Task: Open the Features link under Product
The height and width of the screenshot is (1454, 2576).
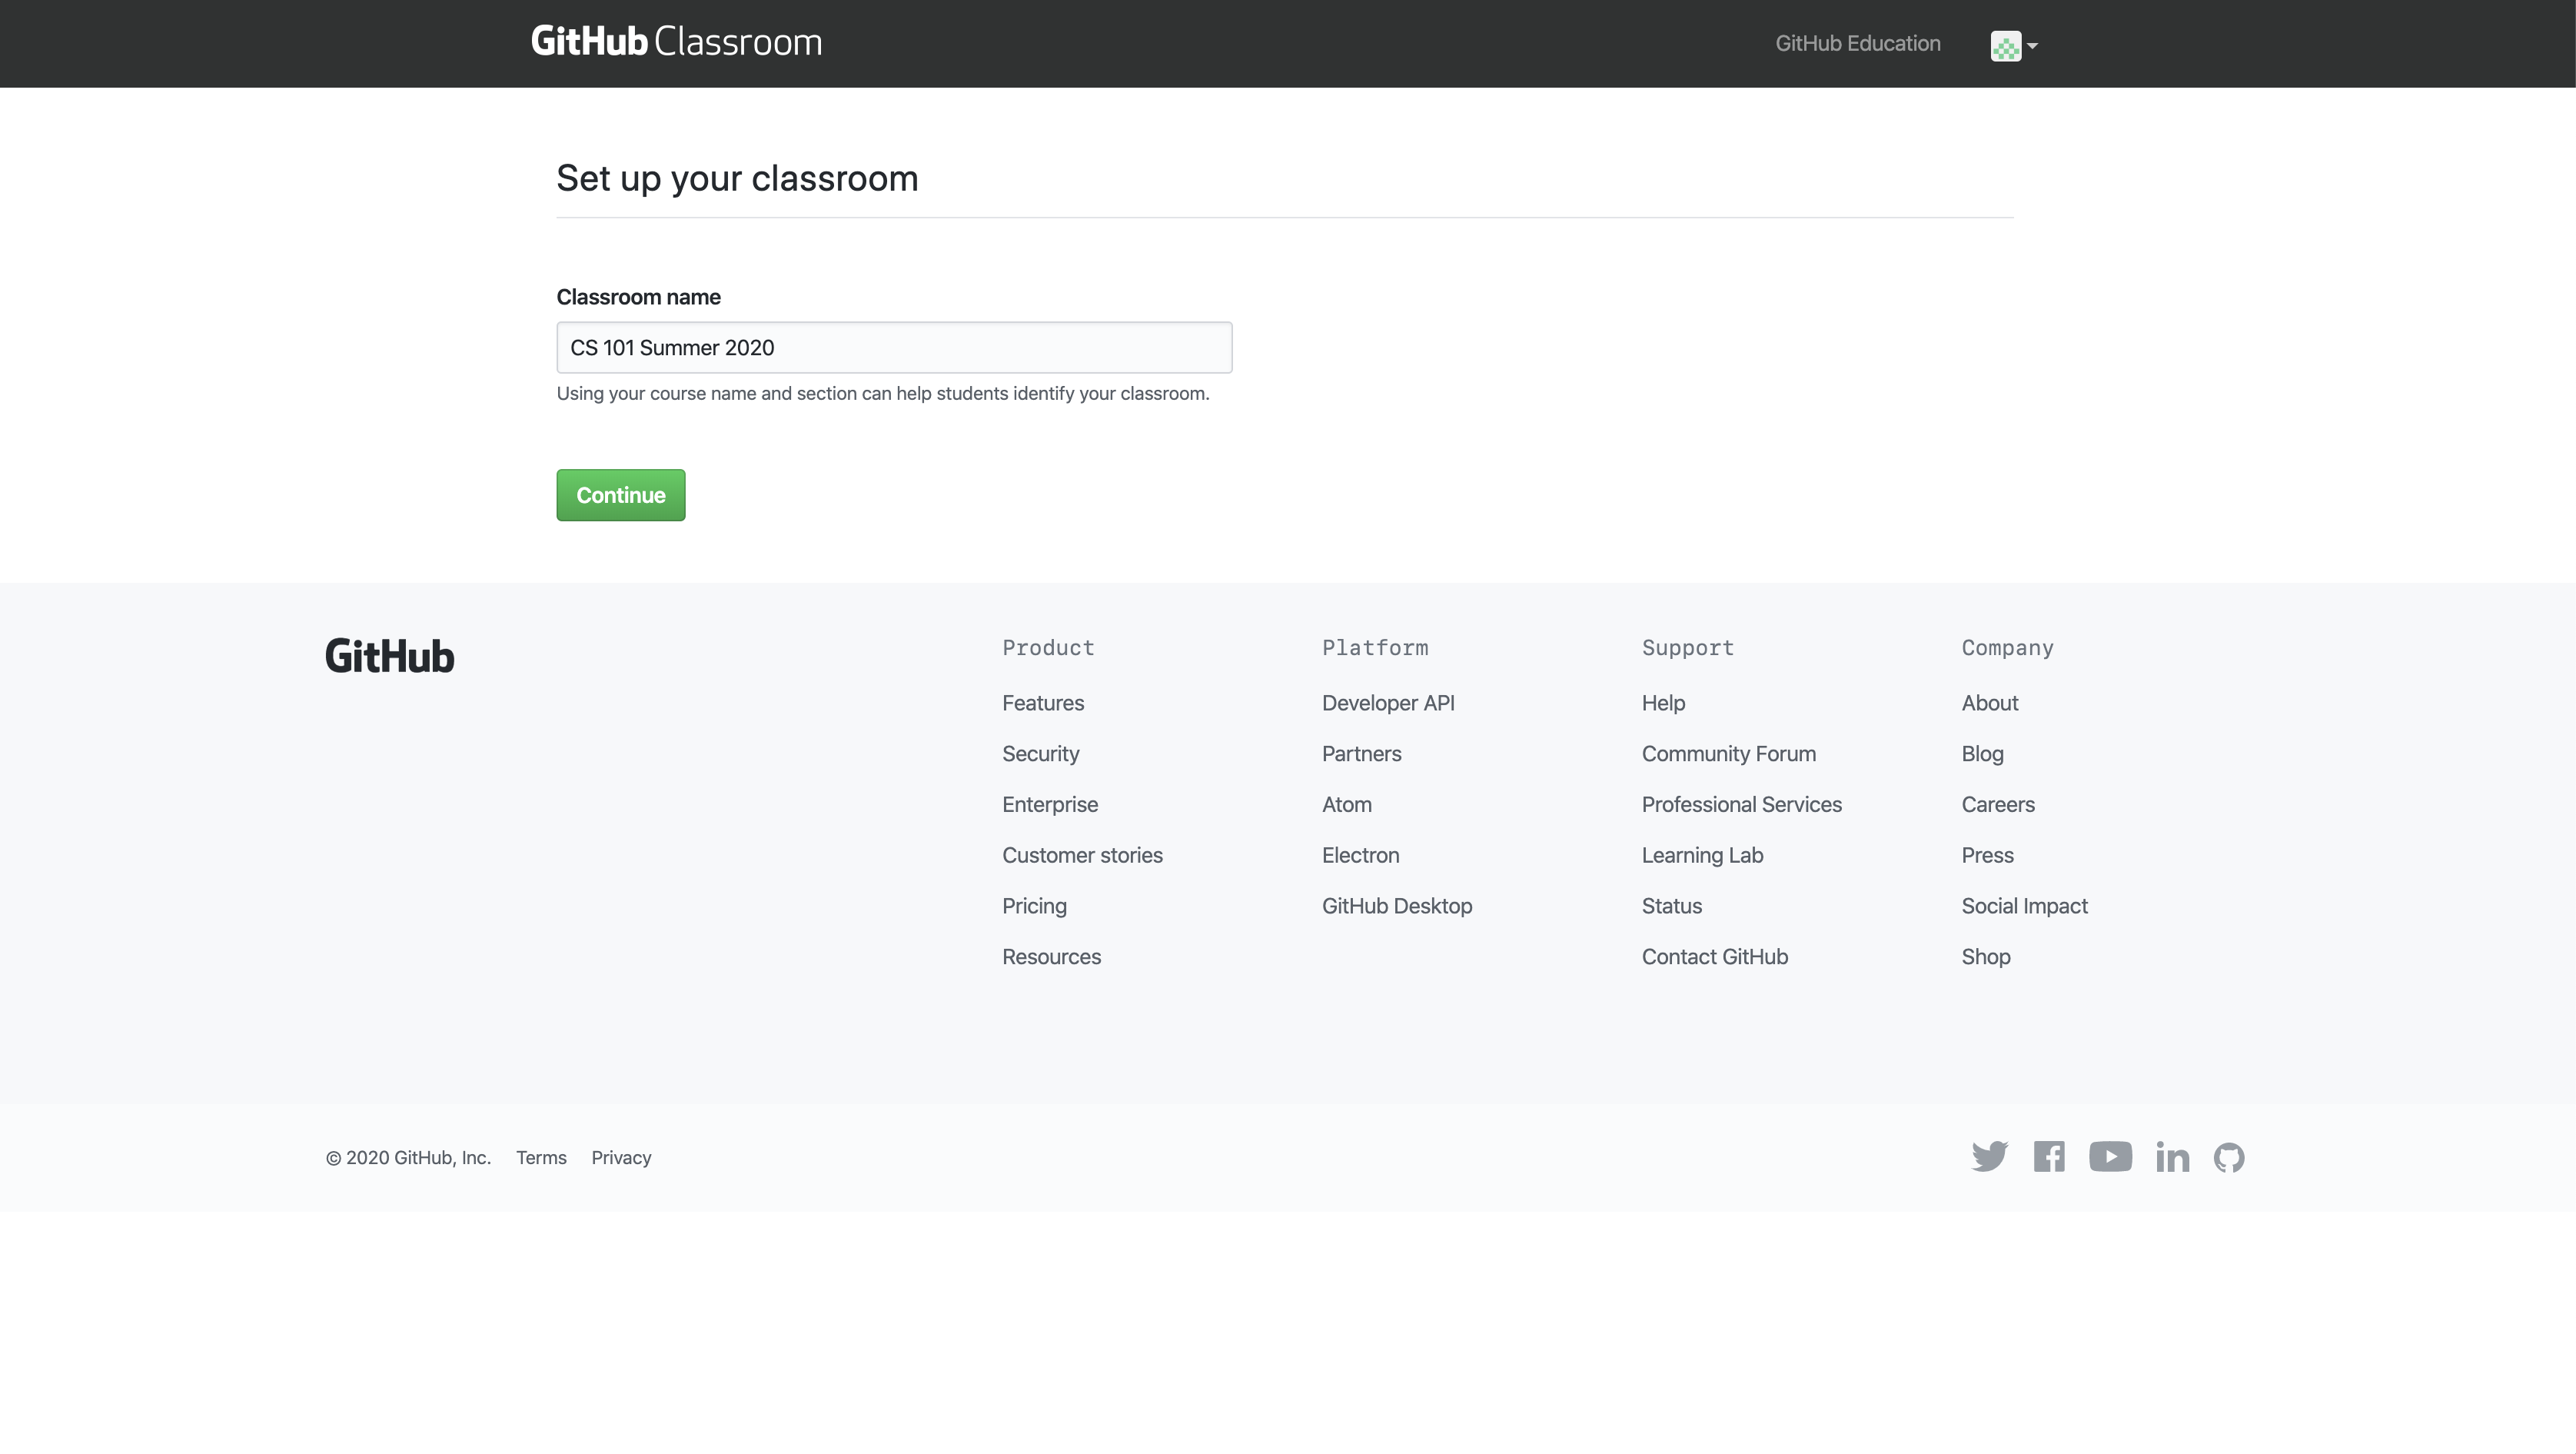Action: point(1043,703)
